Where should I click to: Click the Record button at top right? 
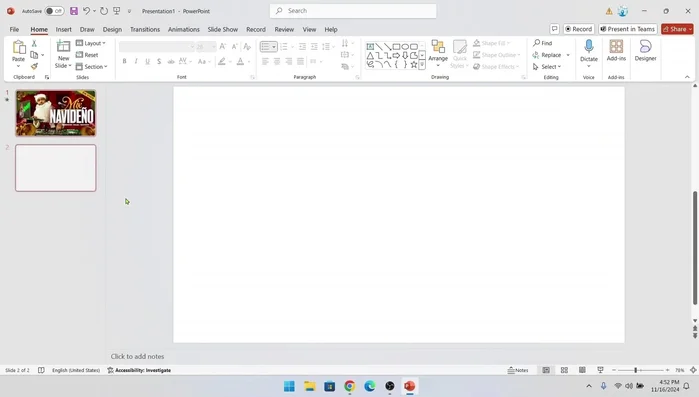[578, 29]
